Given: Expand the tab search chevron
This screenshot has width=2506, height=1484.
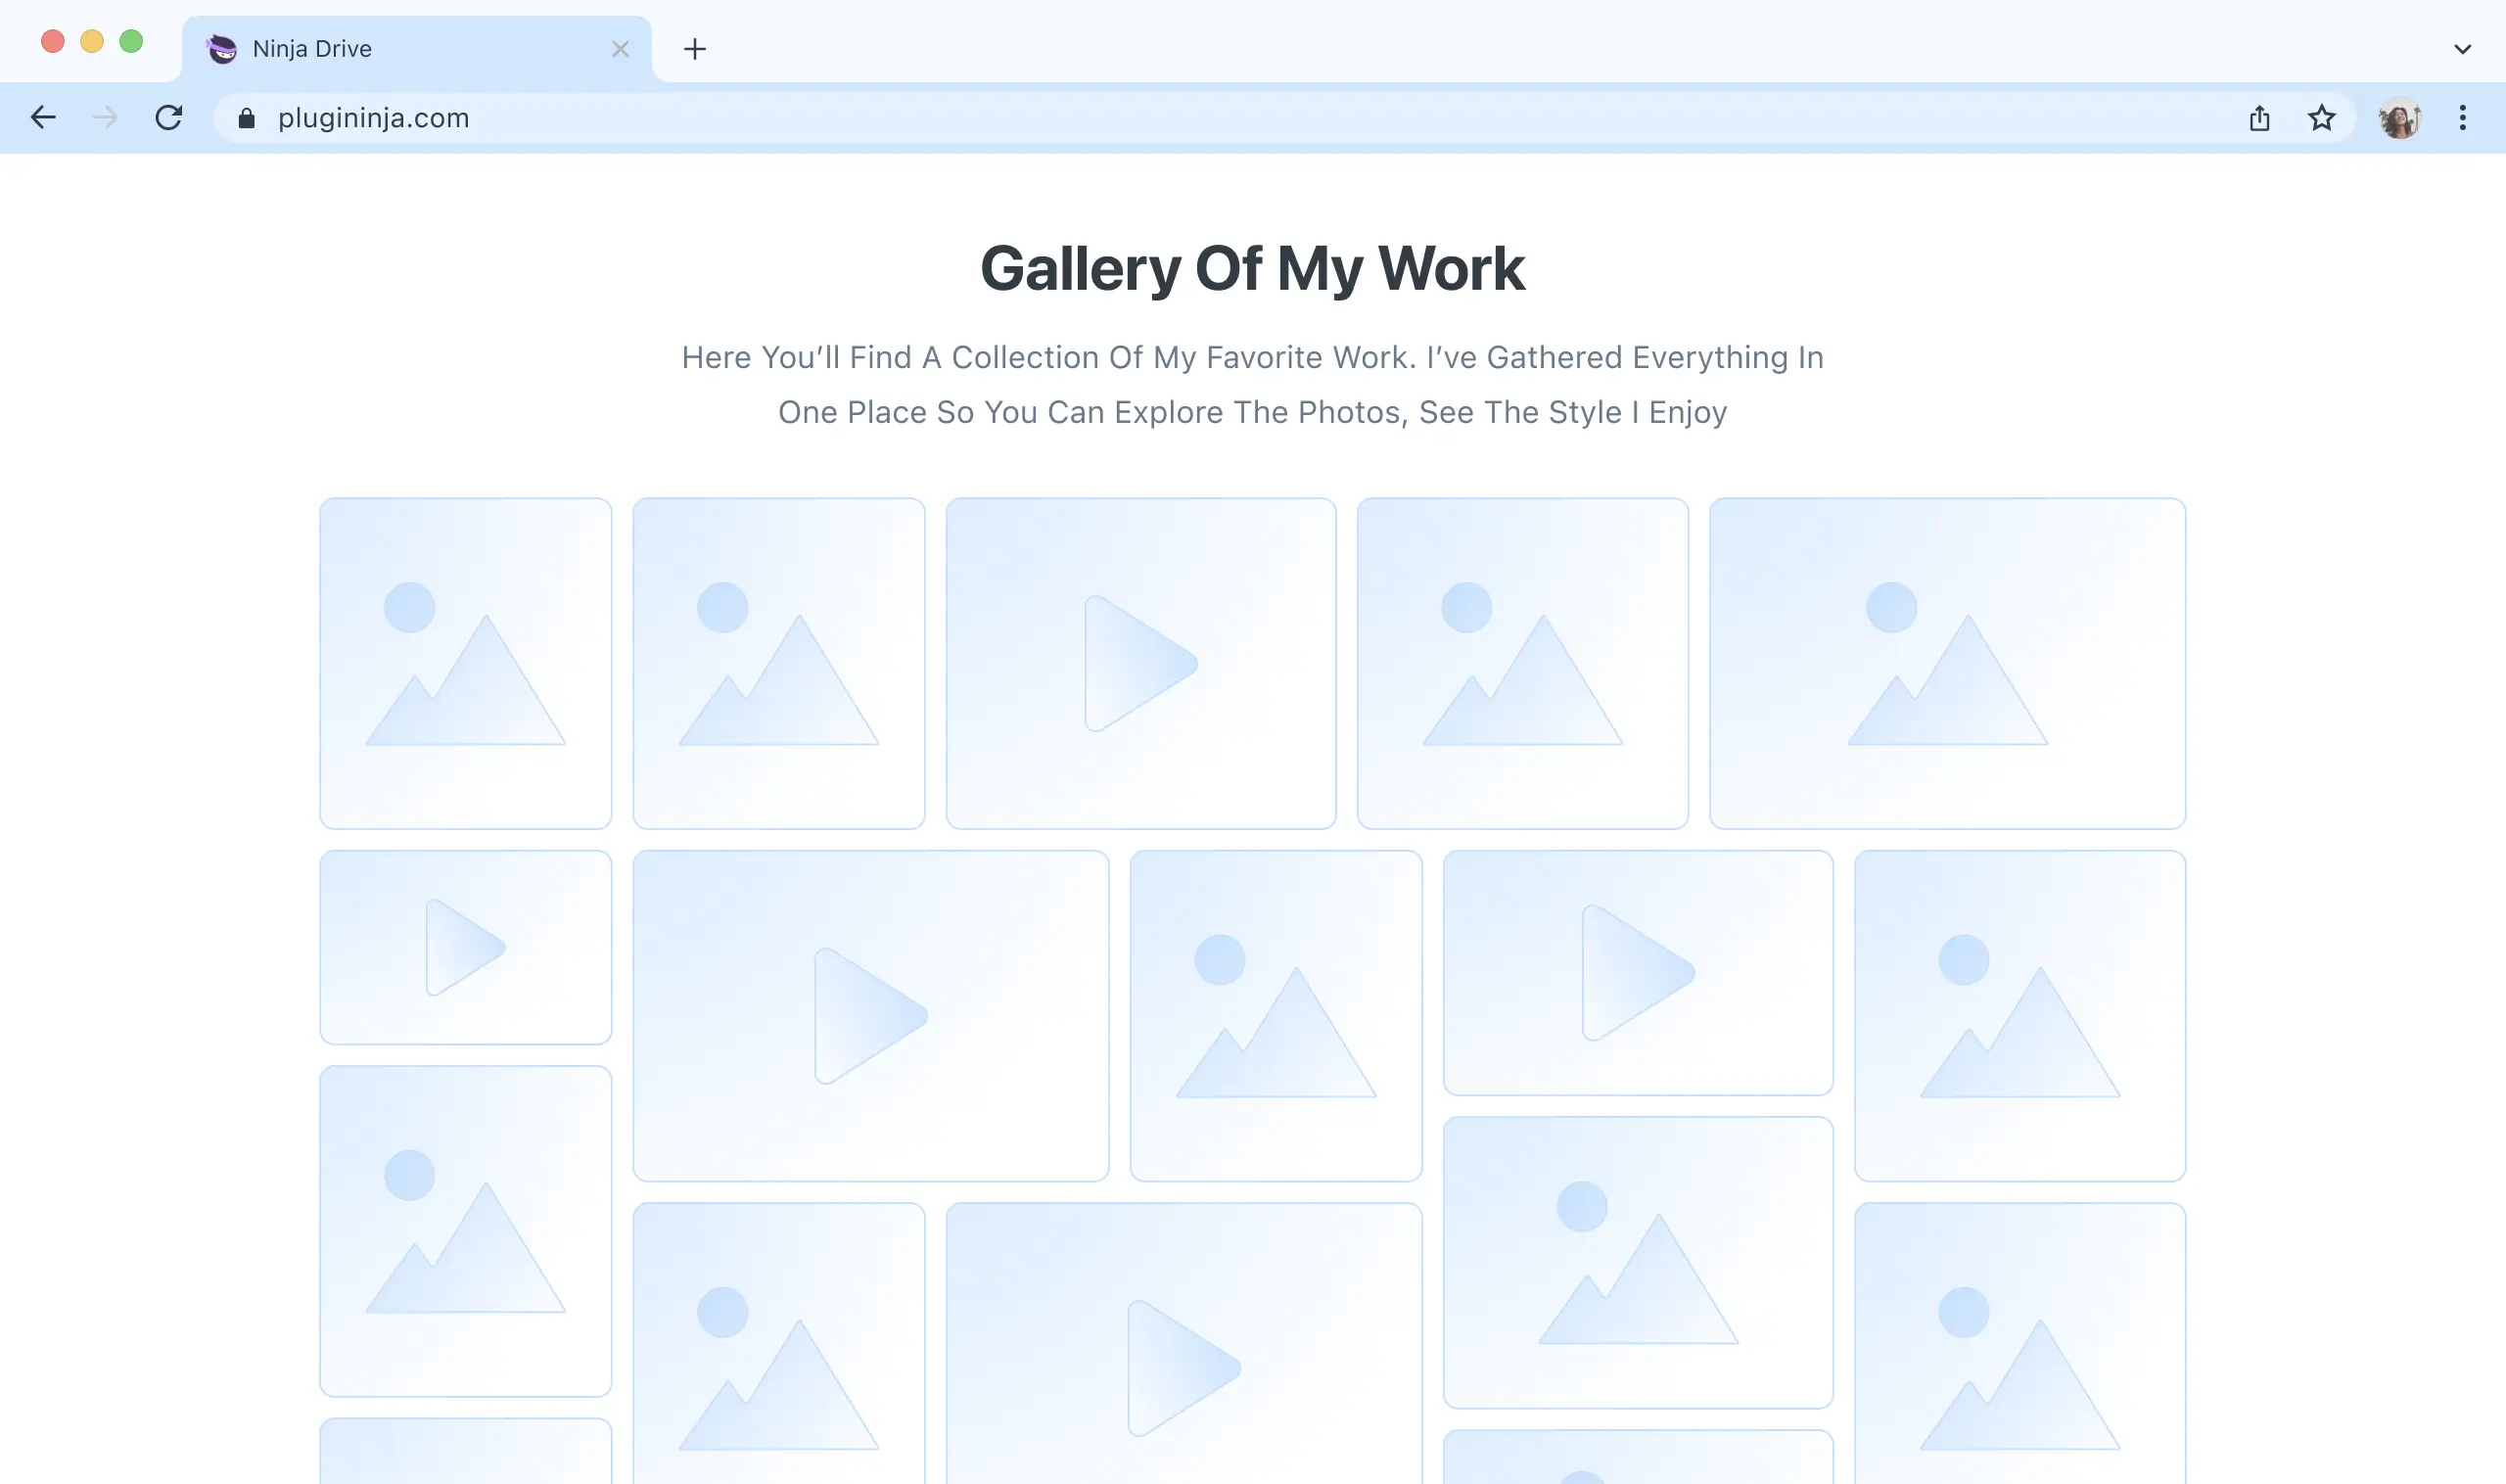Looking at the screenshot, I should pos(2462,49).
